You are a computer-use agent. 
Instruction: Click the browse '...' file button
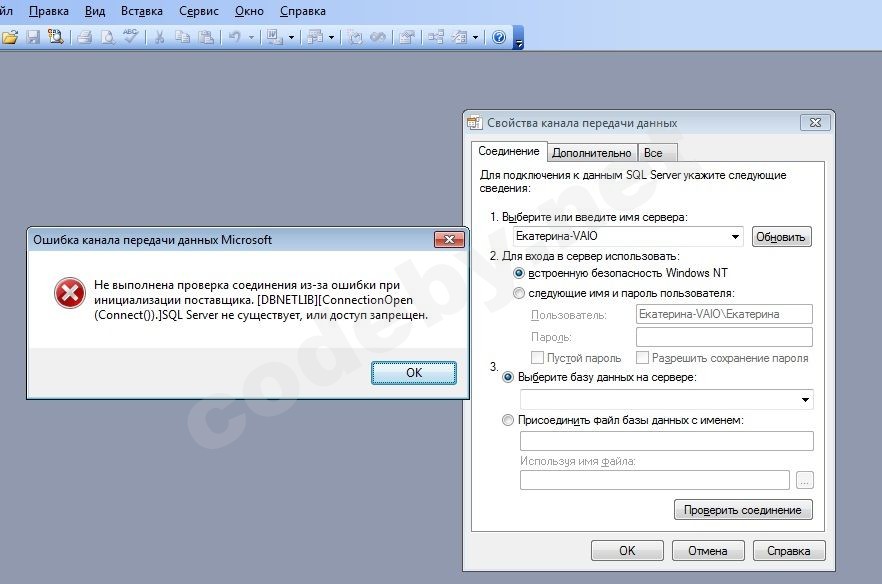(804, 480)
